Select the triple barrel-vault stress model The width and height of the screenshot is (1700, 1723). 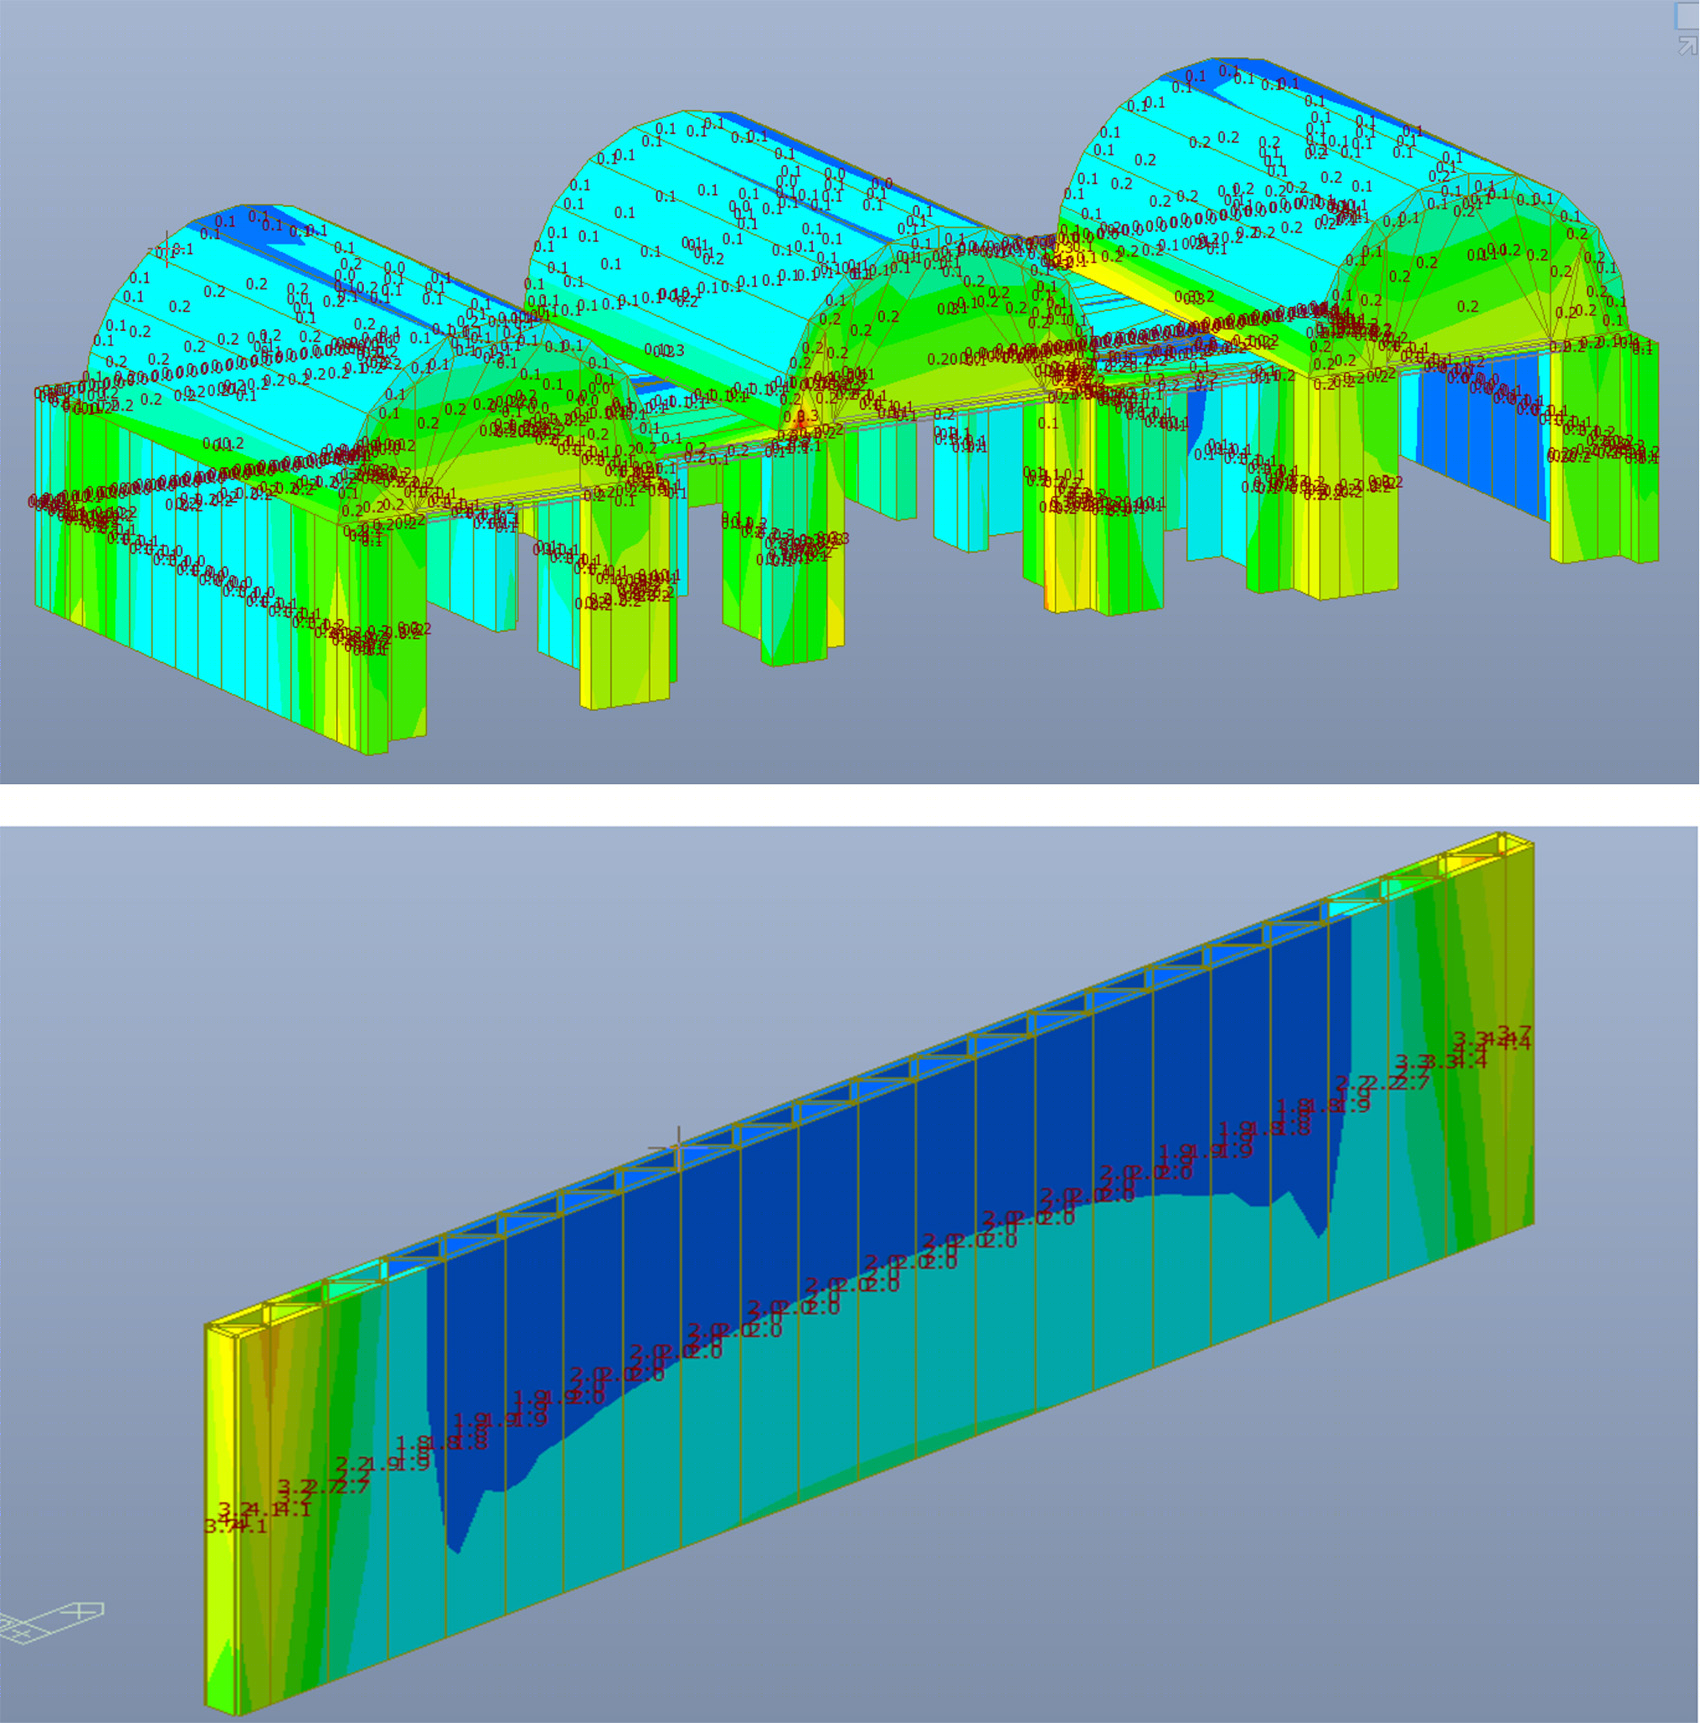point(845,407)
